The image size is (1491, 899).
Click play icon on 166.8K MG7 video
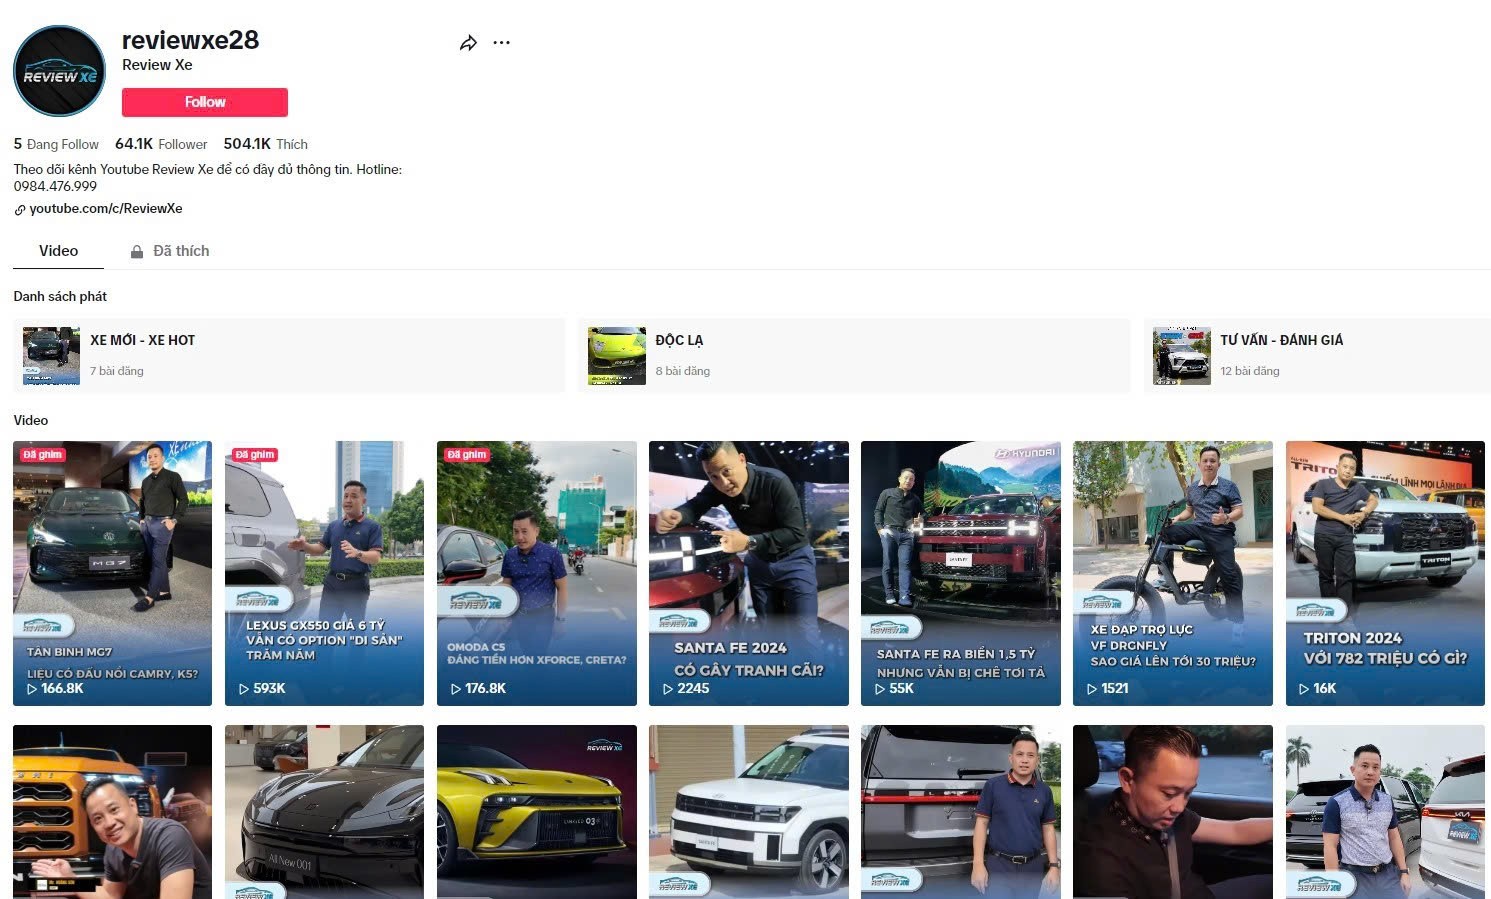[32, 689]
